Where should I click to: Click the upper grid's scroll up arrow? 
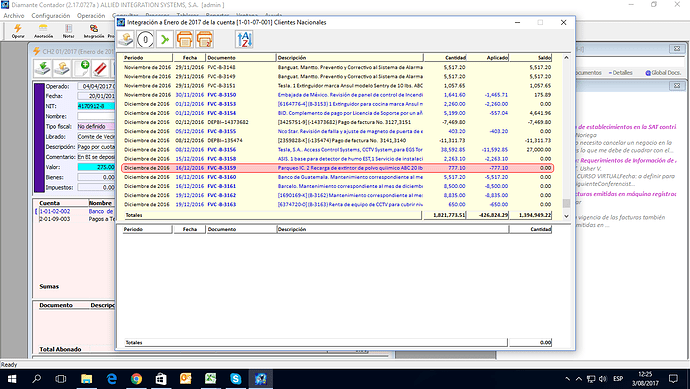click(566, 58)
